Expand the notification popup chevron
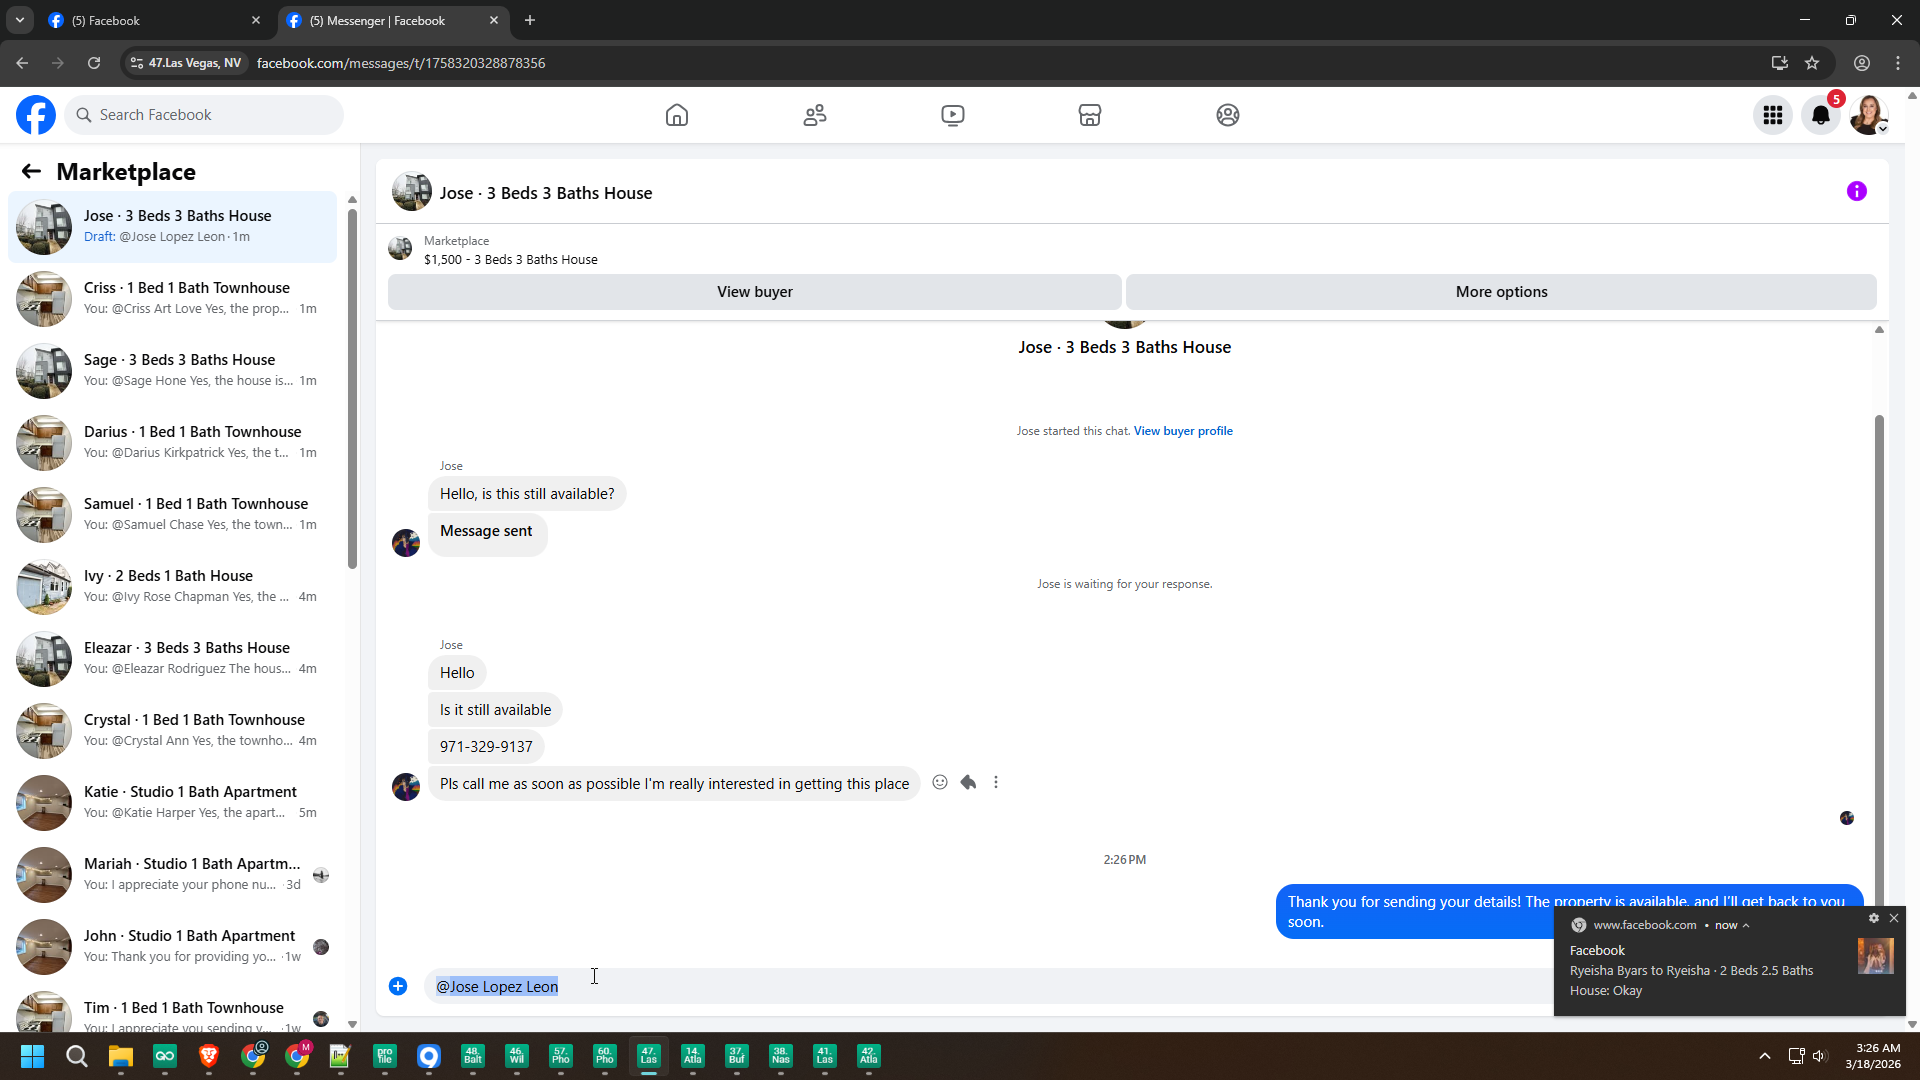The height and width of the screenshot is (1080, 1920). (1746, 925)
